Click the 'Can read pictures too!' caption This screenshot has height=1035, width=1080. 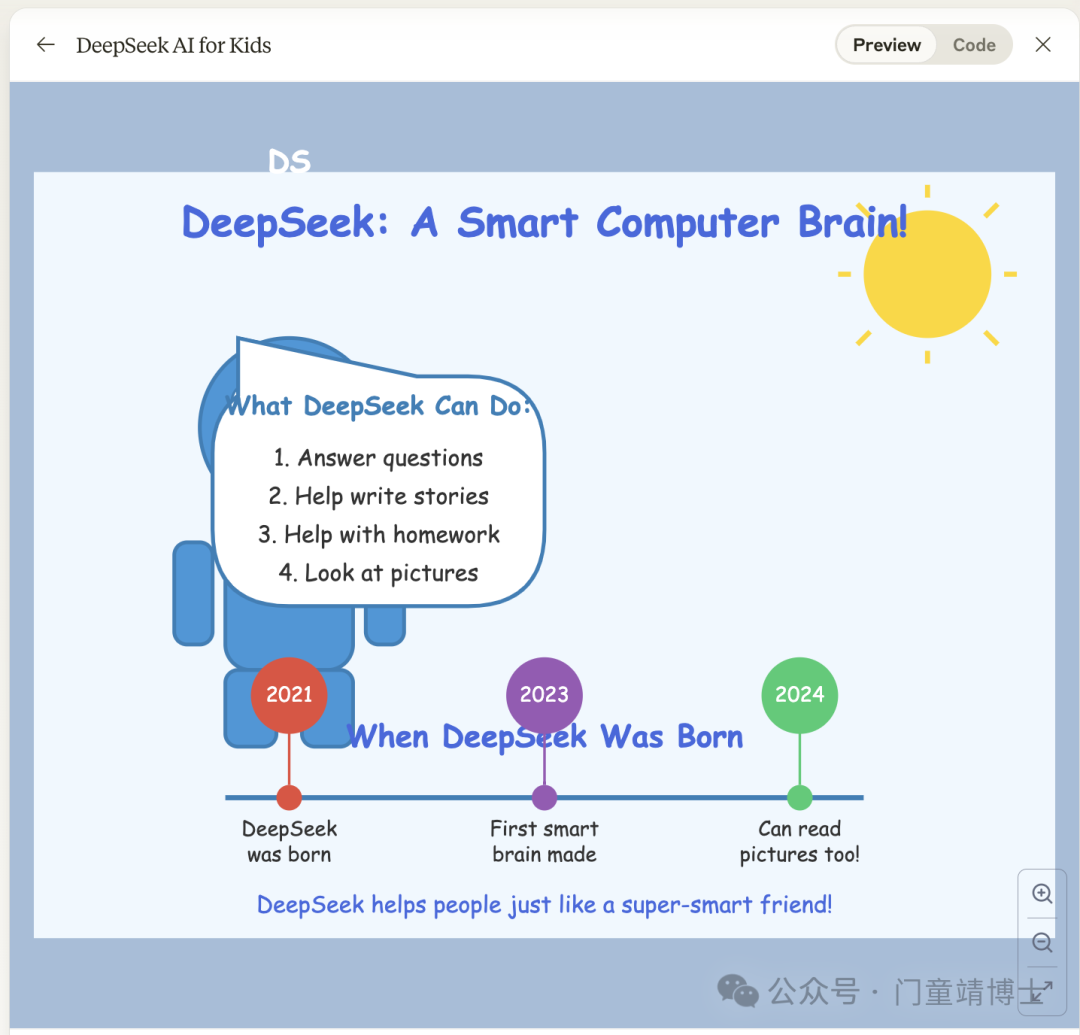pos(800,841)
